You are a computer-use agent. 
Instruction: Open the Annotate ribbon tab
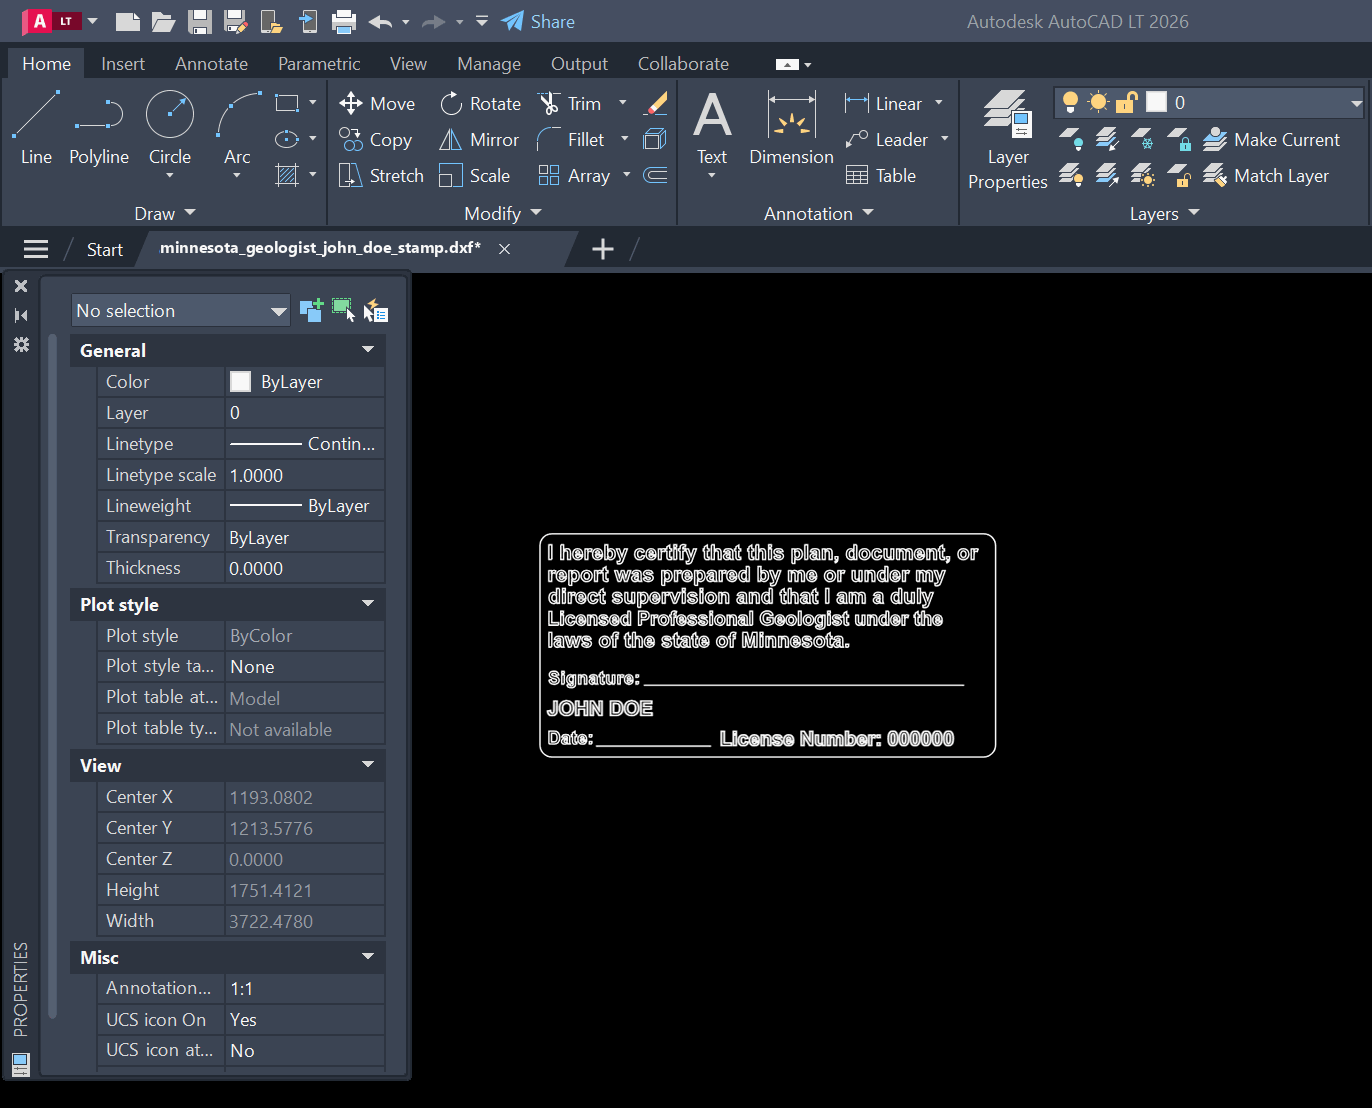(x=211, y=63)
